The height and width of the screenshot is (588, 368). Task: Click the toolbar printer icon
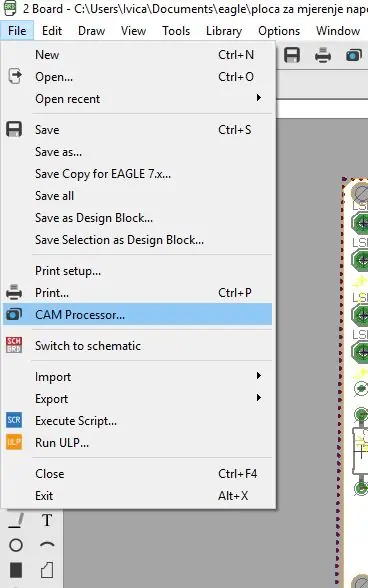[323, 56]
